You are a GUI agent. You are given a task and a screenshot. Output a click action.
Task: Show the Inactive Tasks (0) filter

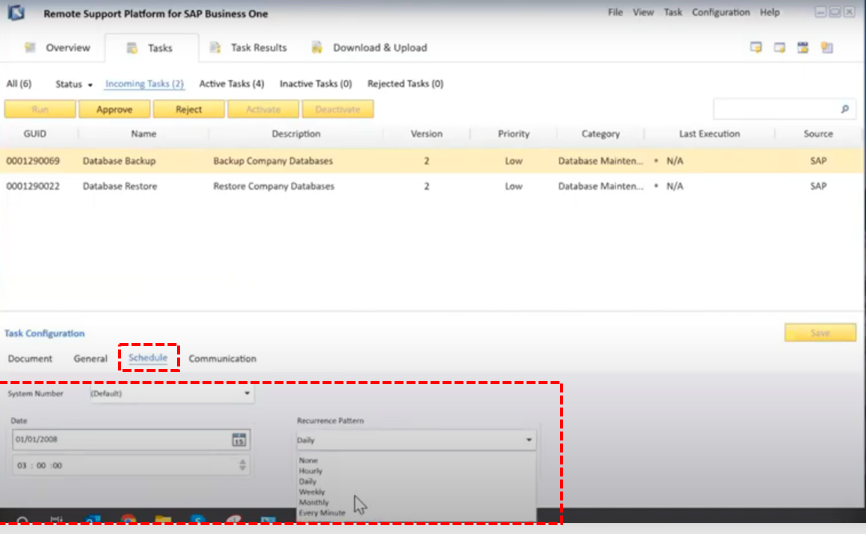coord(315,84)
